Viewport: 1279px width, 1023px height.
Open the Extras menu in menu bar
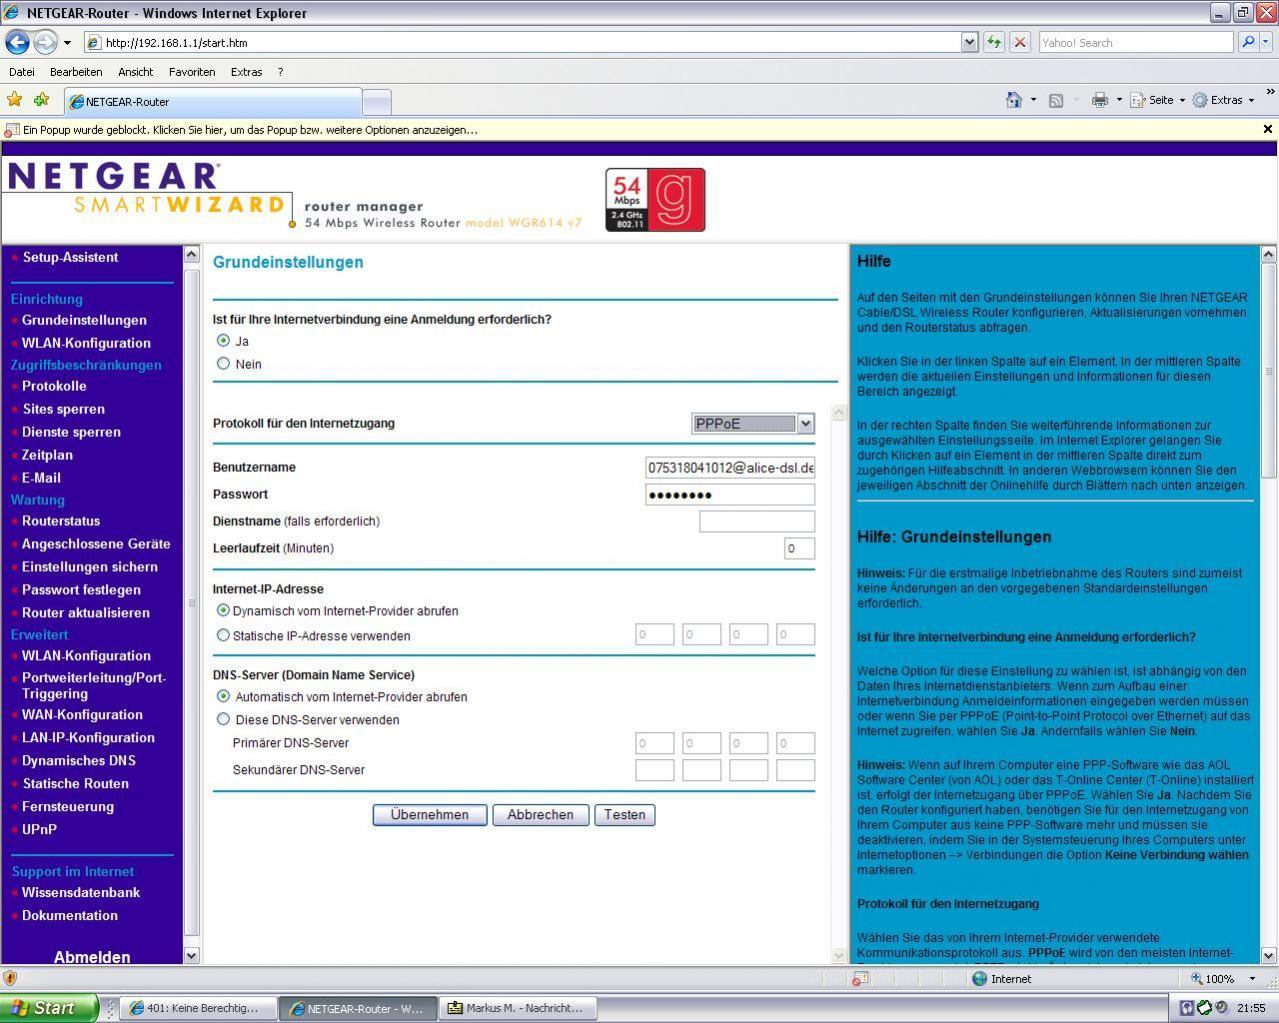point(246,72)
